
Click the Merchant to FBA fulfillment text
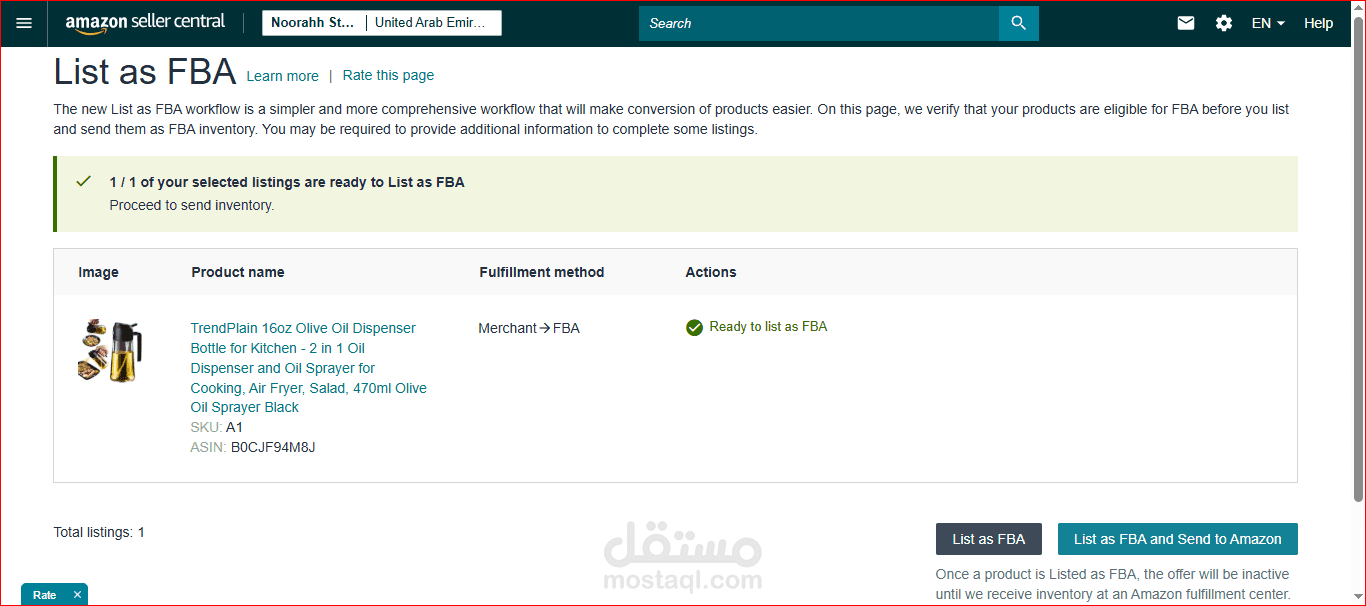[529, 328]
